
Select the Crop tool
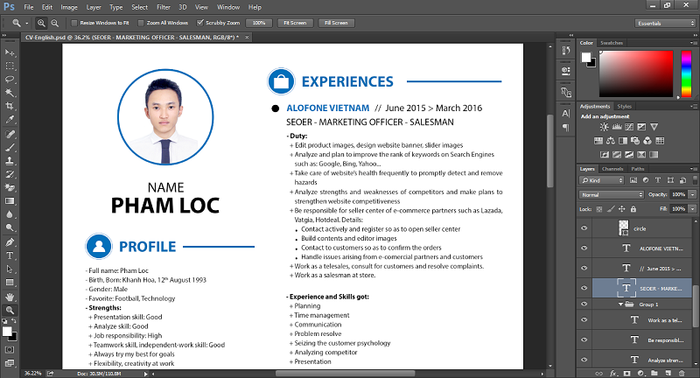pyautogui.click(x=10, y=106)
